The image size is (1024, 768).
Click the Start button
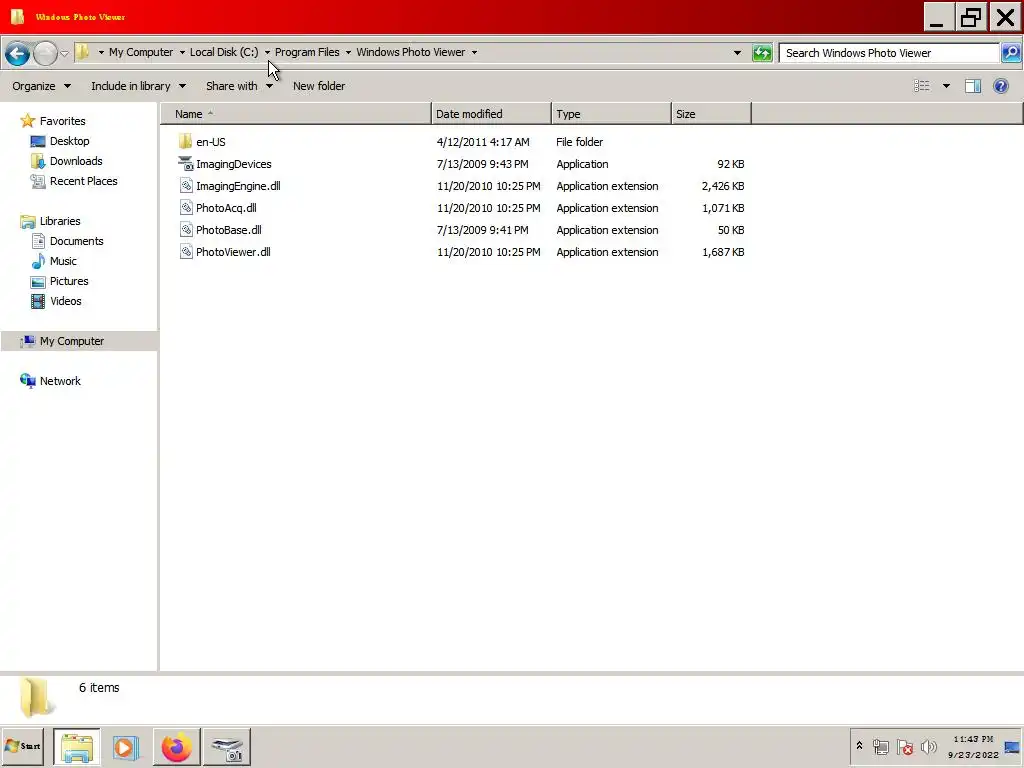pos(22,746)
